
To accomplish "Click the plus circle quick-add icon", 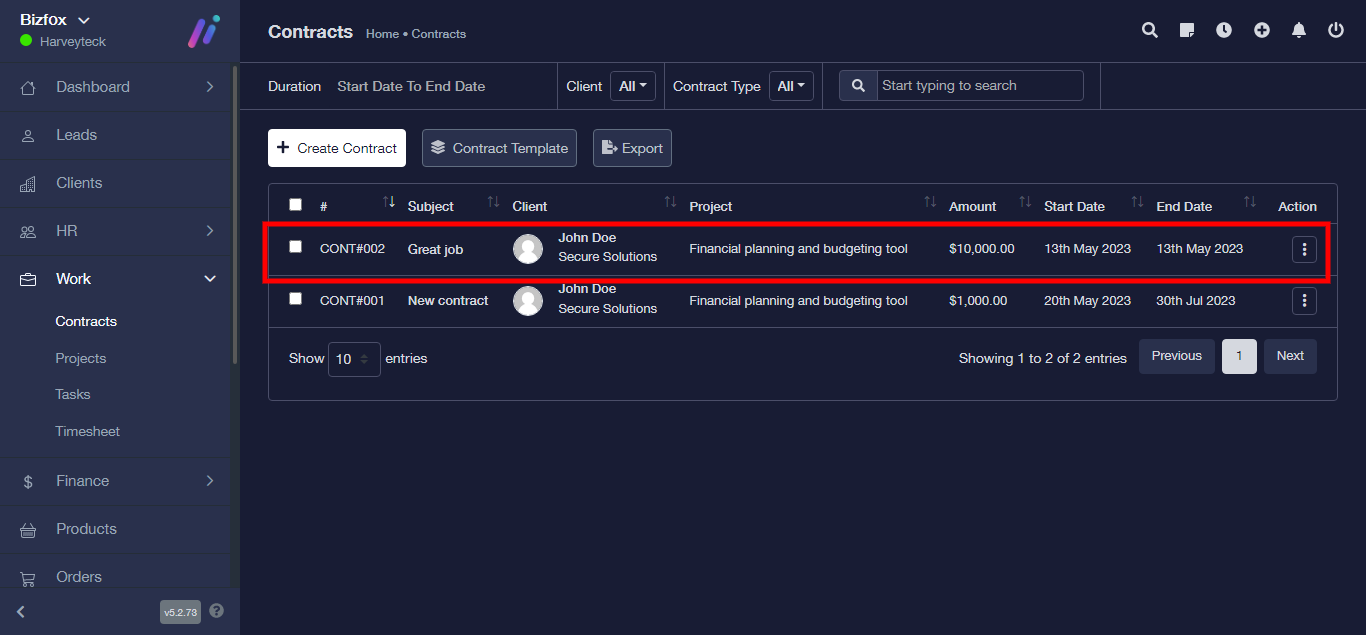I will click(x=1262, y=31).
